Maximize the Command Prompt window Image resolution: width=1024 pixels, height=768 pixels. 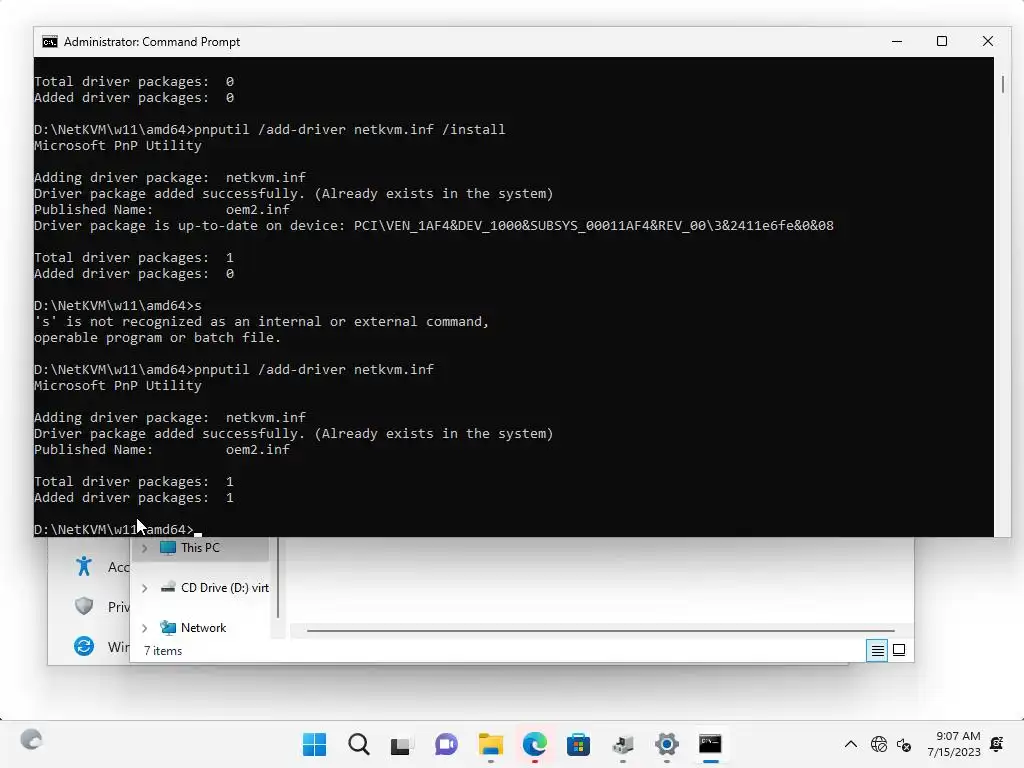(x=942, y=41)
